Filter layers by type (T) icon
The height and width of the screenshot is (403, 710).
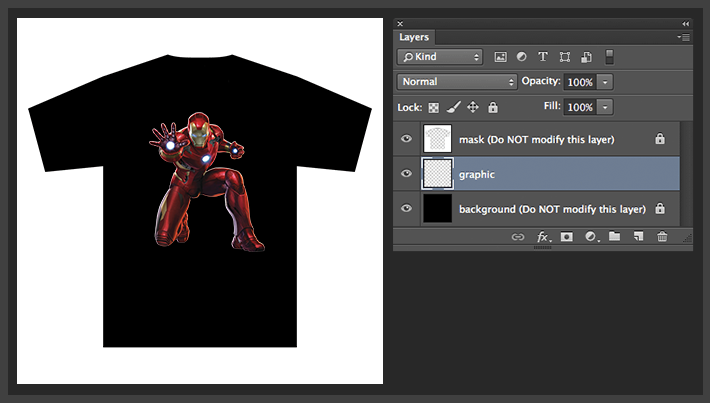[543, 57]
